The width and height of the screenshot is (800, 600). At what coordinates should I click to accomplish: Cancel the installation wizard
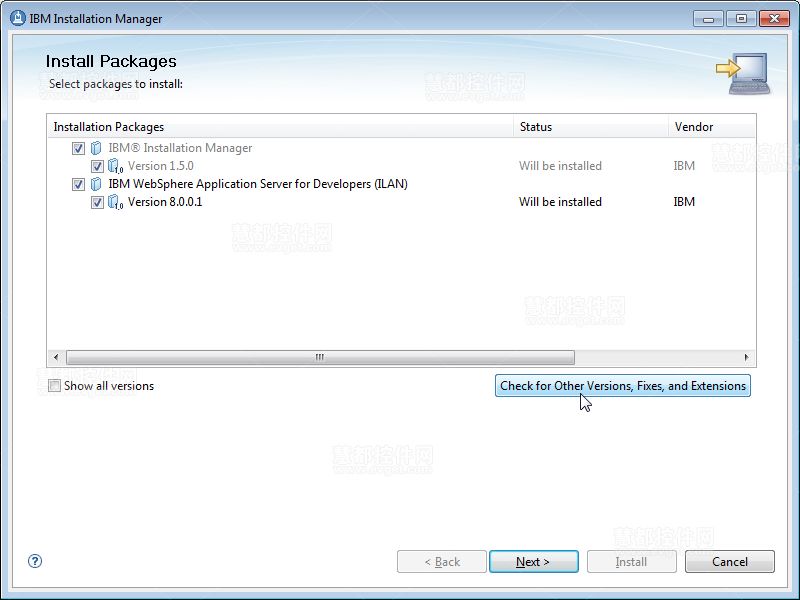point(730,561)
